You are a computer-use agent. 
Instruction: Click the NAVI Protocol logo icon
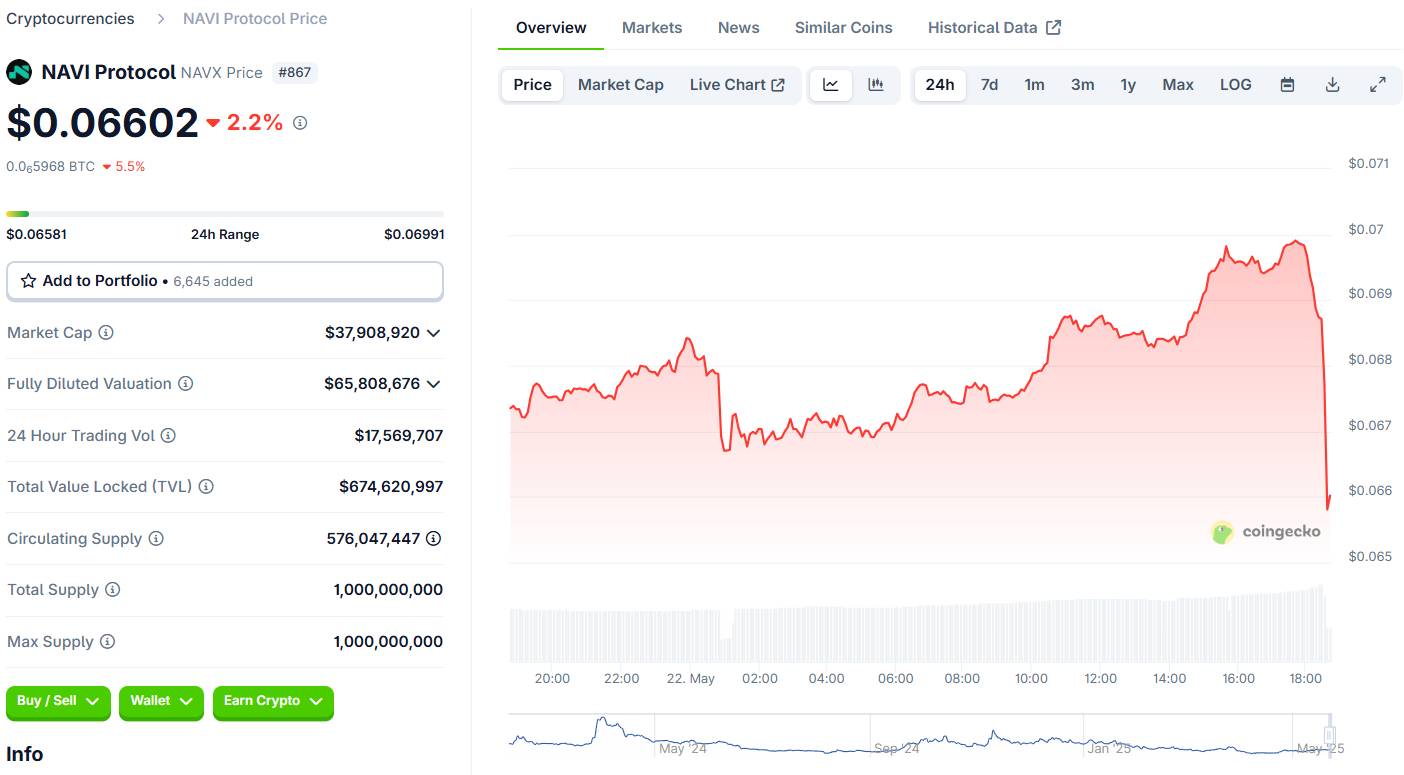coord(19,72)
